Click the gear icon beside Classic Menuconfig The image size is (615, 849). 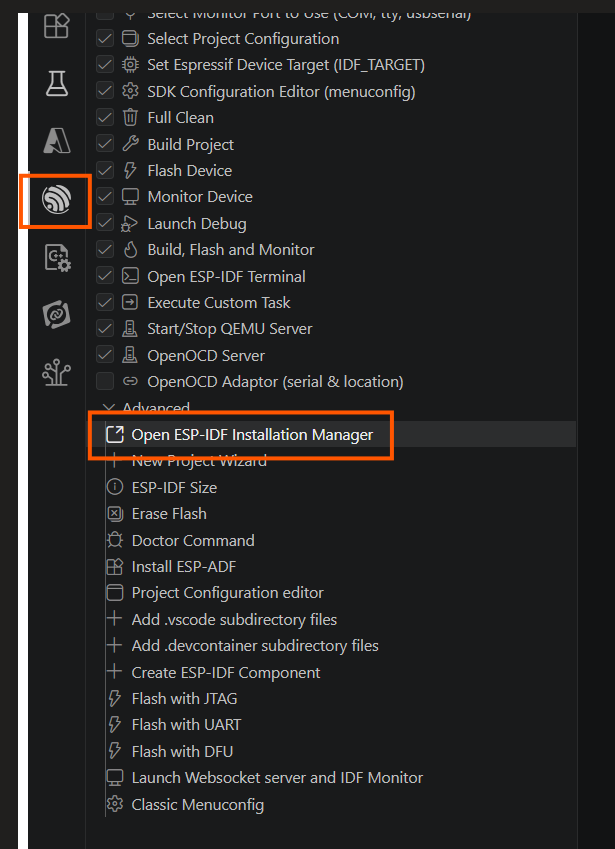115,804
